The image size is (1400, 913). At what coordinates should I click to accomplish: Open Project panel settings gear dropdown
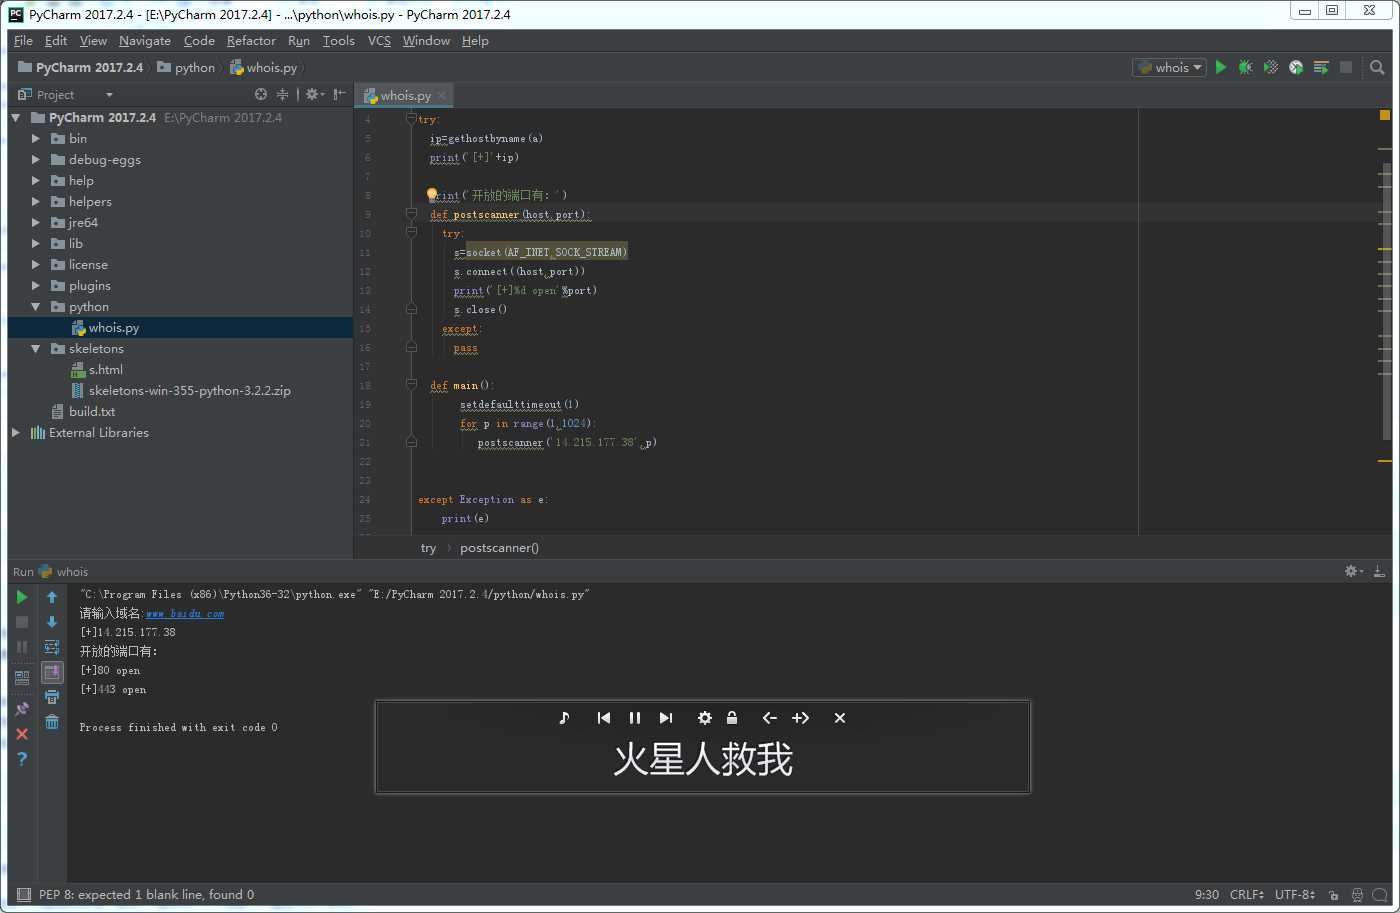click(314, 94)
